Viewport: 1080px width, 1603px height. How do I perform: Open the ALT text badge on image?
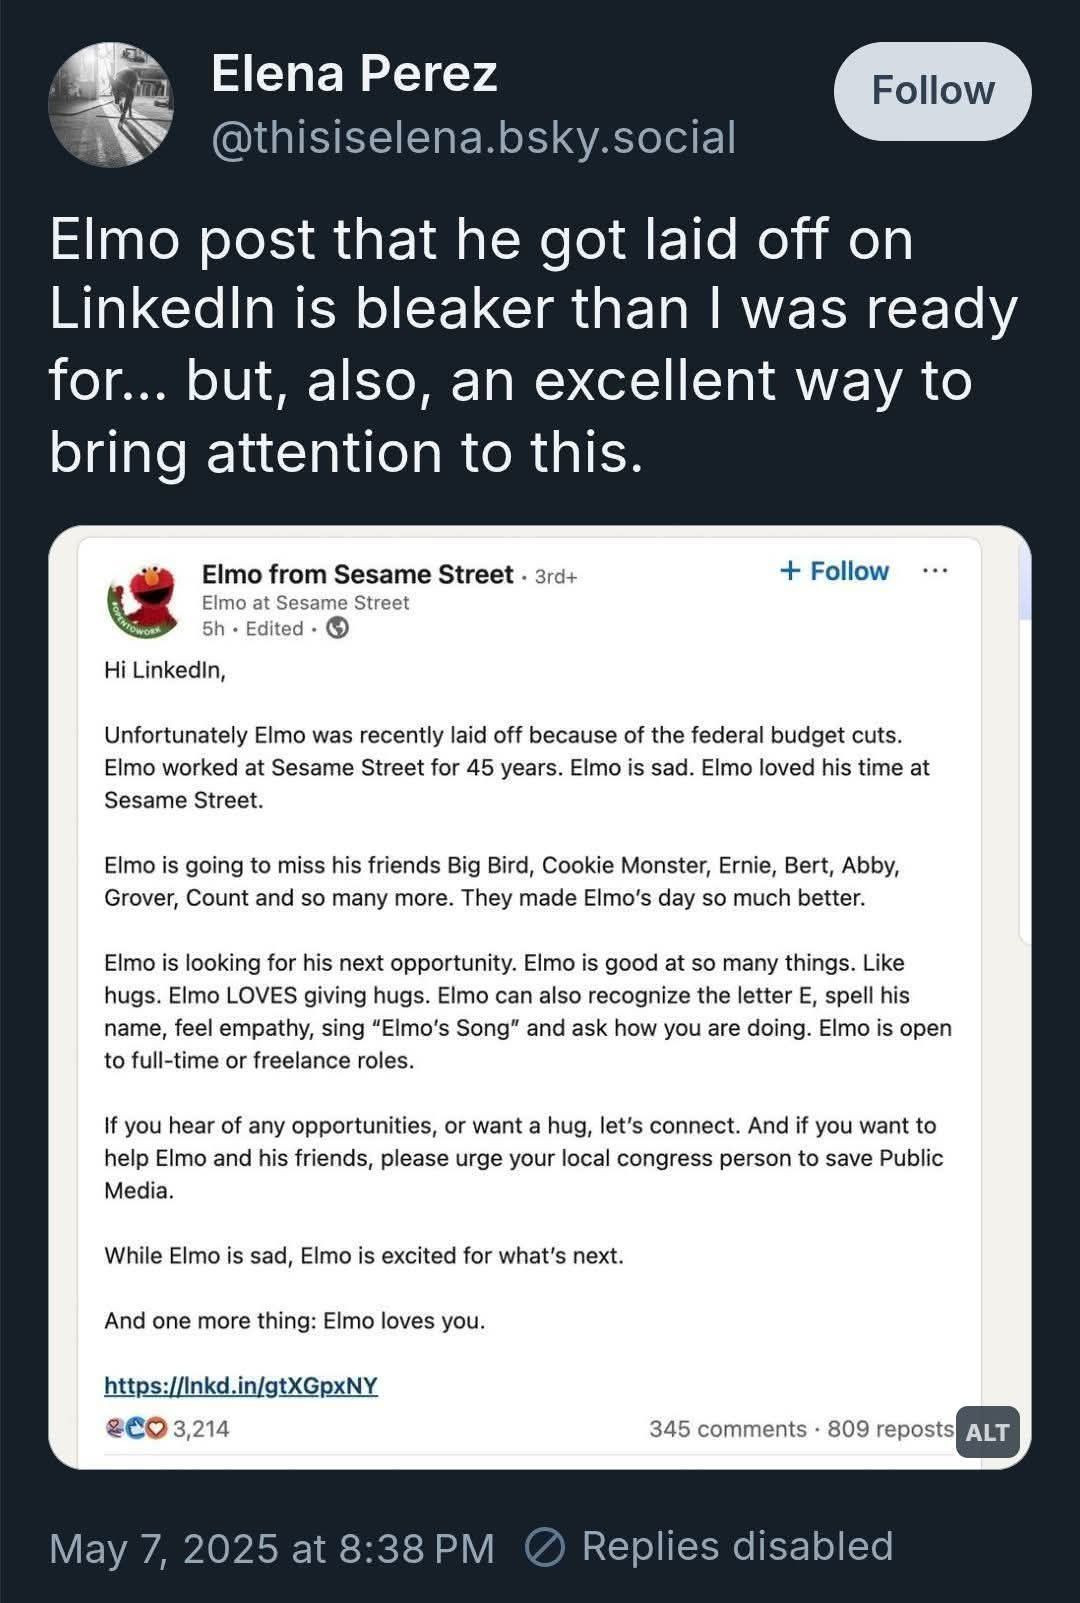pyautogui.click(x=987, y=1432)
